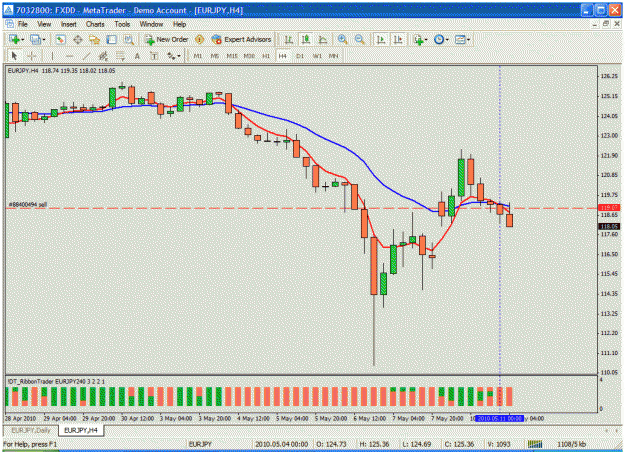
Task: Open the Tools menu
Action: click(x=122, y=24)
